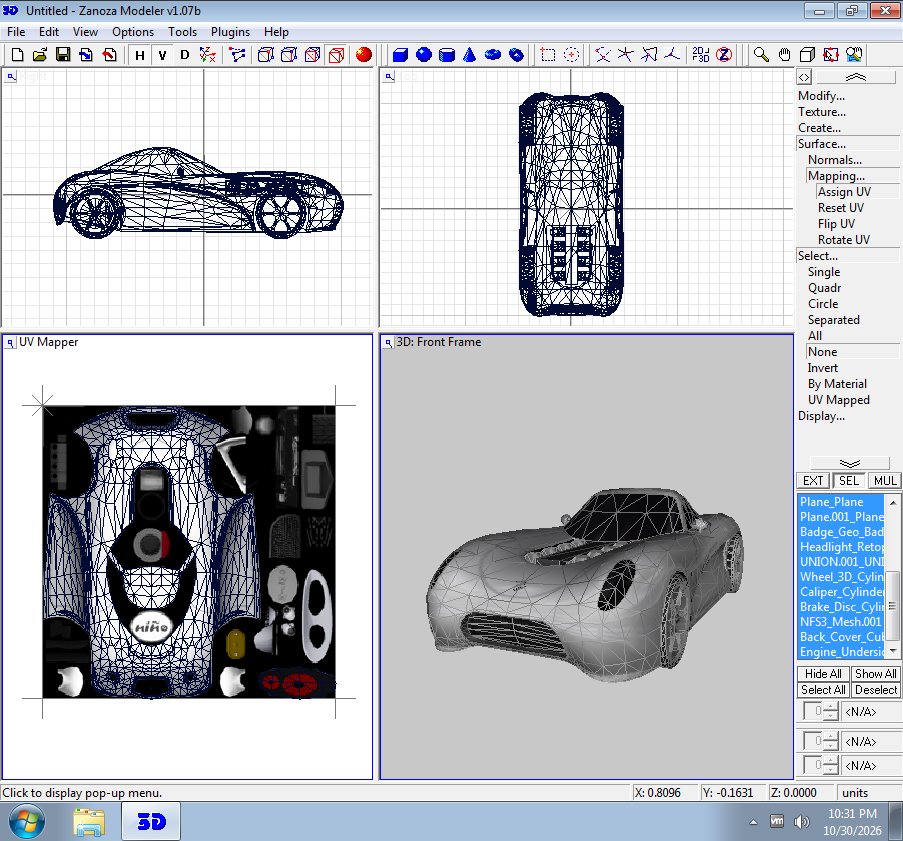Open the View menu
Image resolution: width=903 pixels, height=841 pixels.
tap(85, 32)
